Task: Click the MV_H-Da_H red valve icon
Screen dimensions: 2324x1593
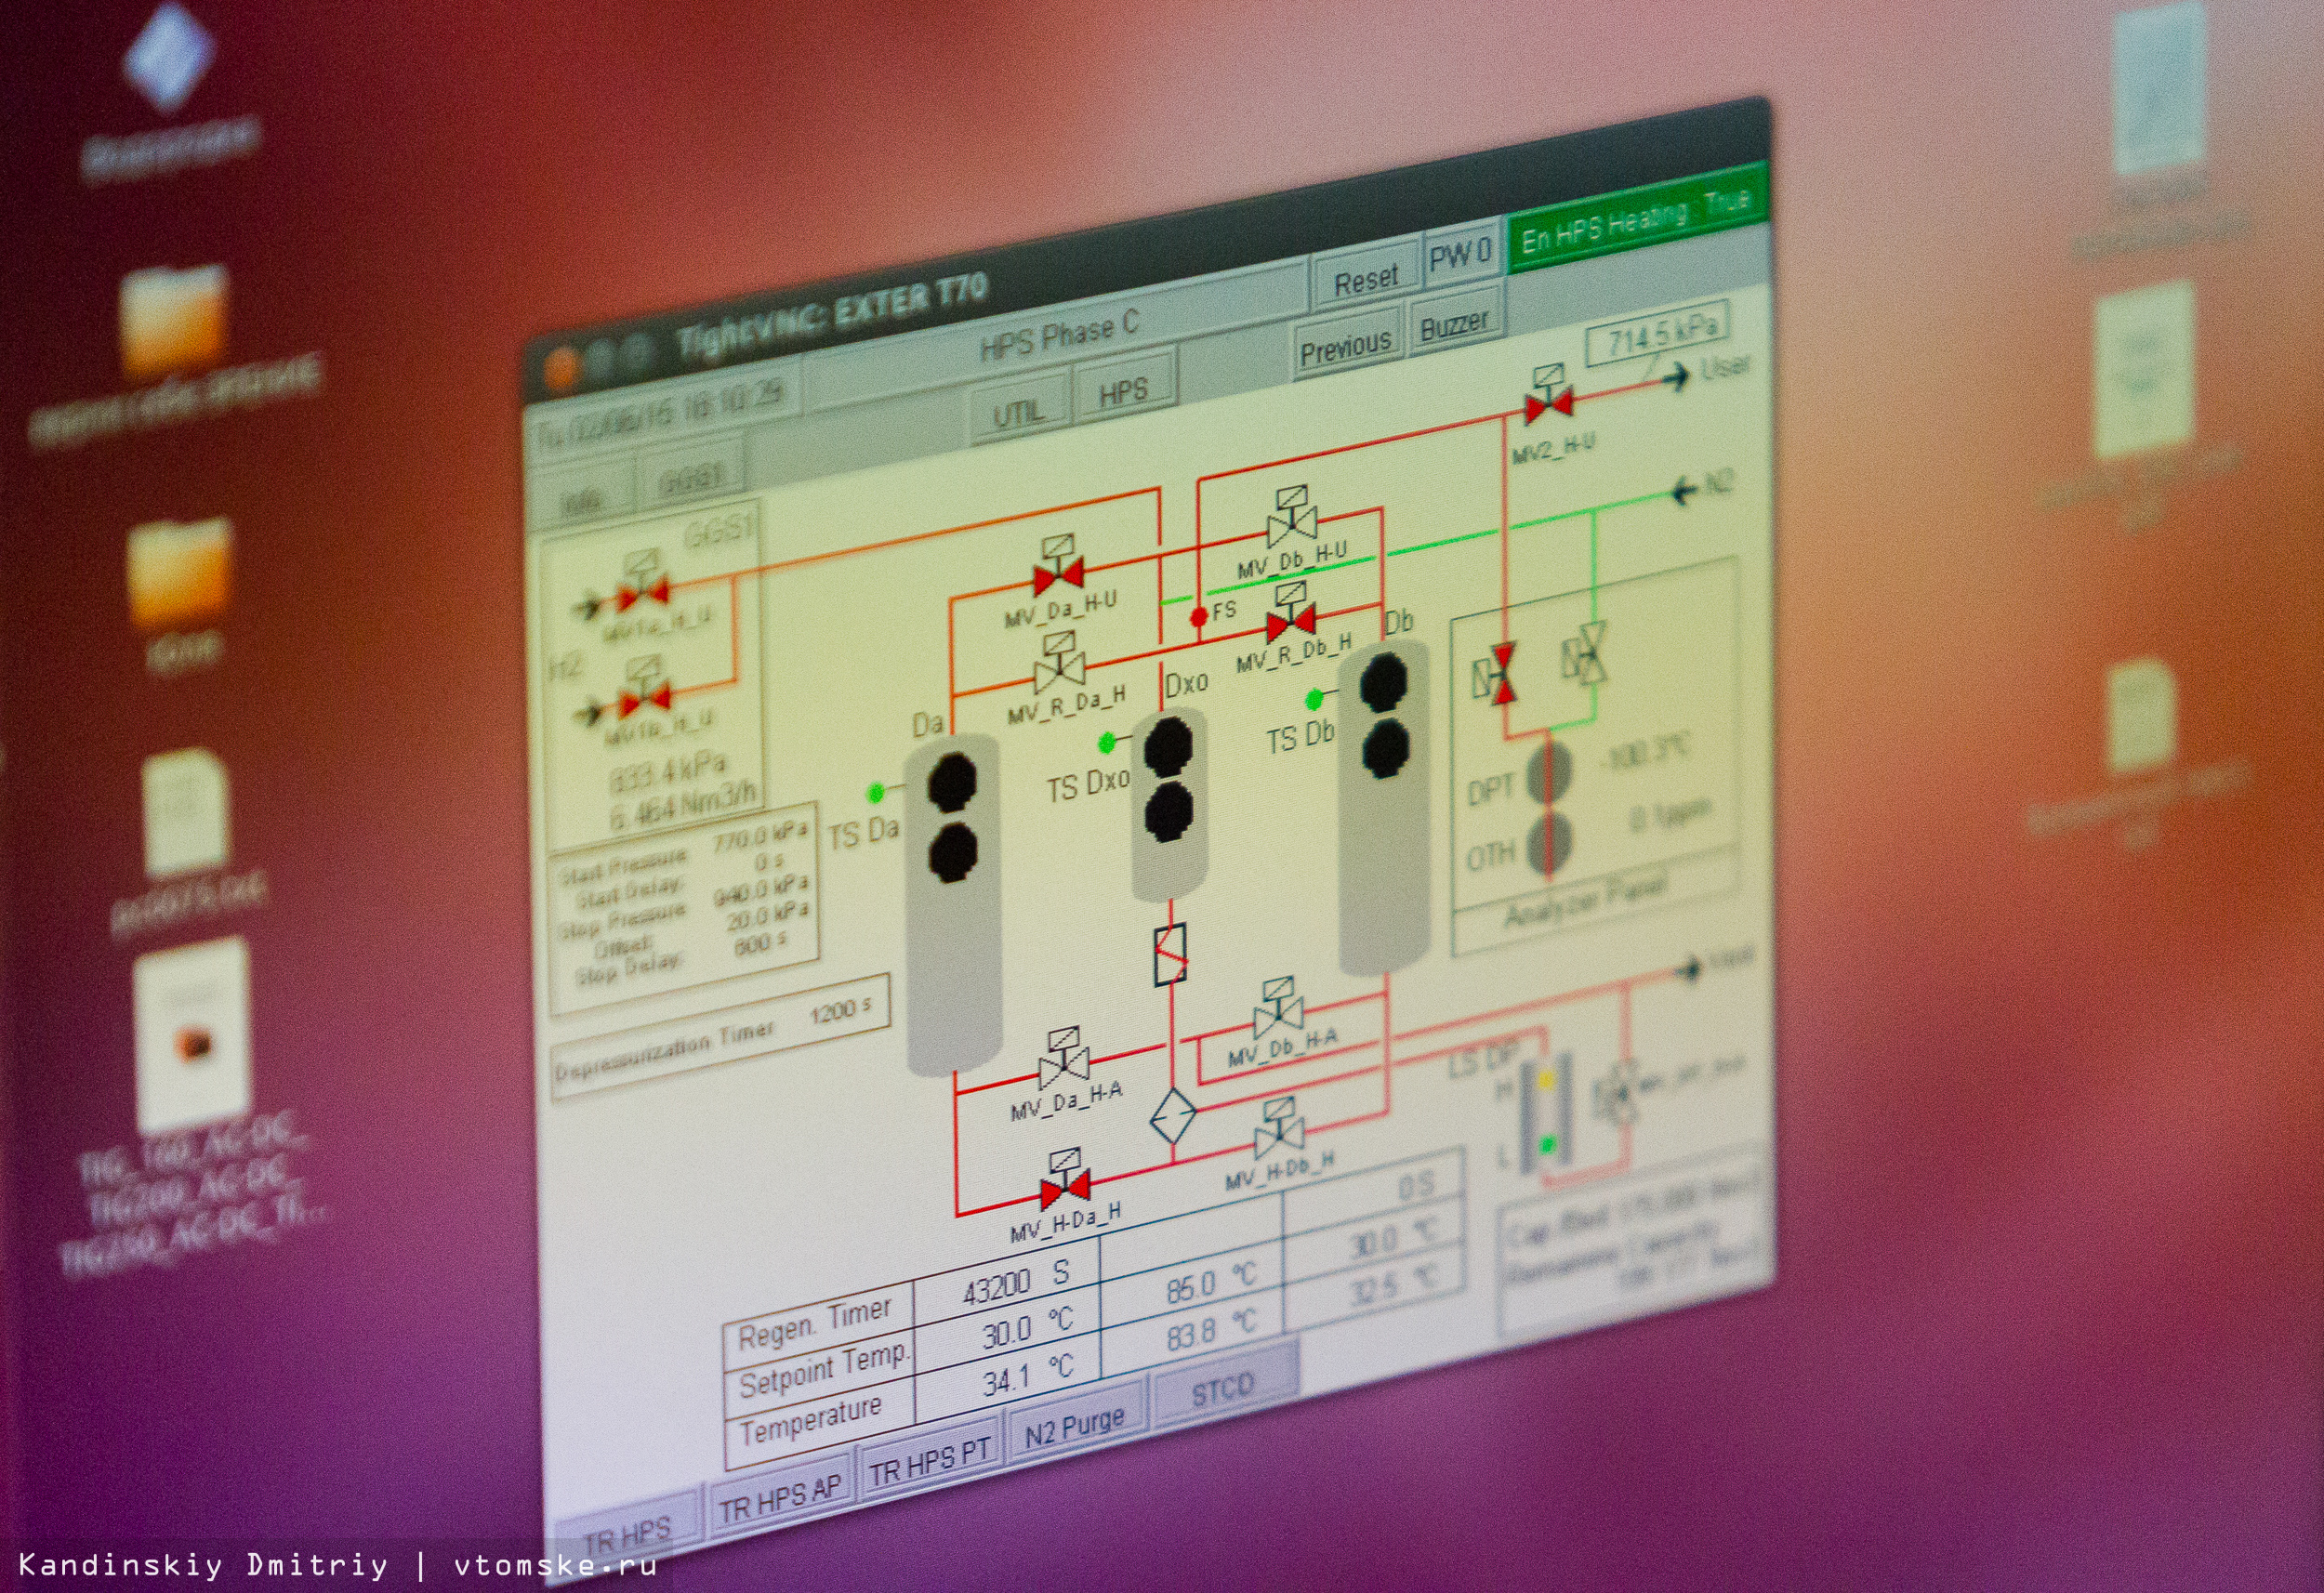Action: (x=1065, y=1187)
